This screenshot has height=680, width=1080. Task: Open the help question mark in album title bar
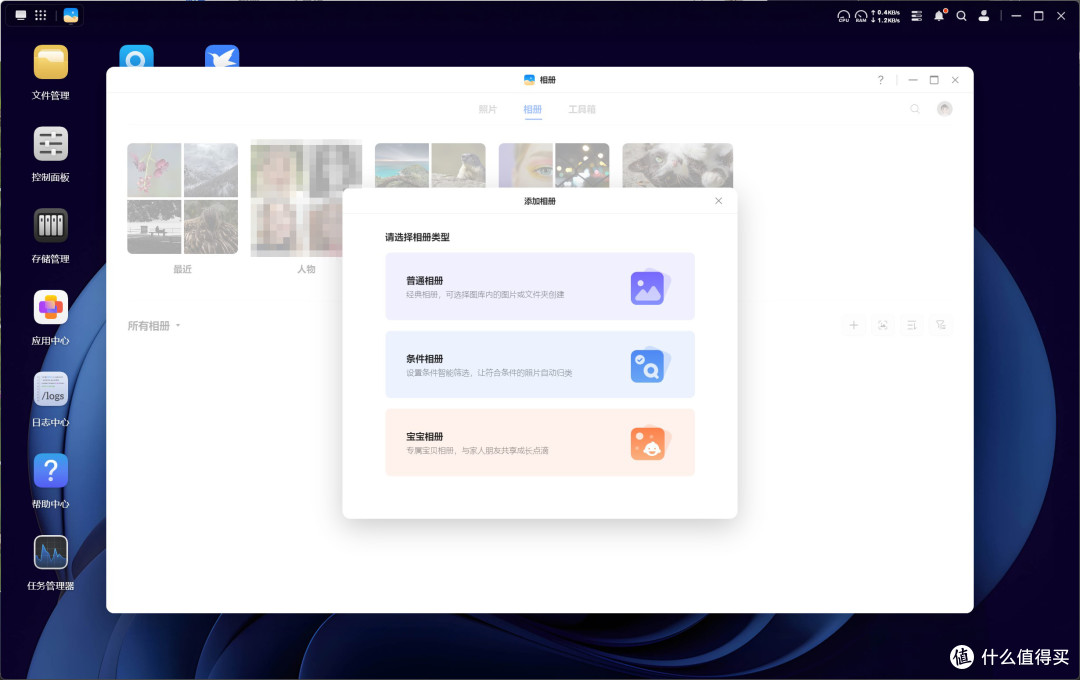pyautogui.click(x=880, y=80)
